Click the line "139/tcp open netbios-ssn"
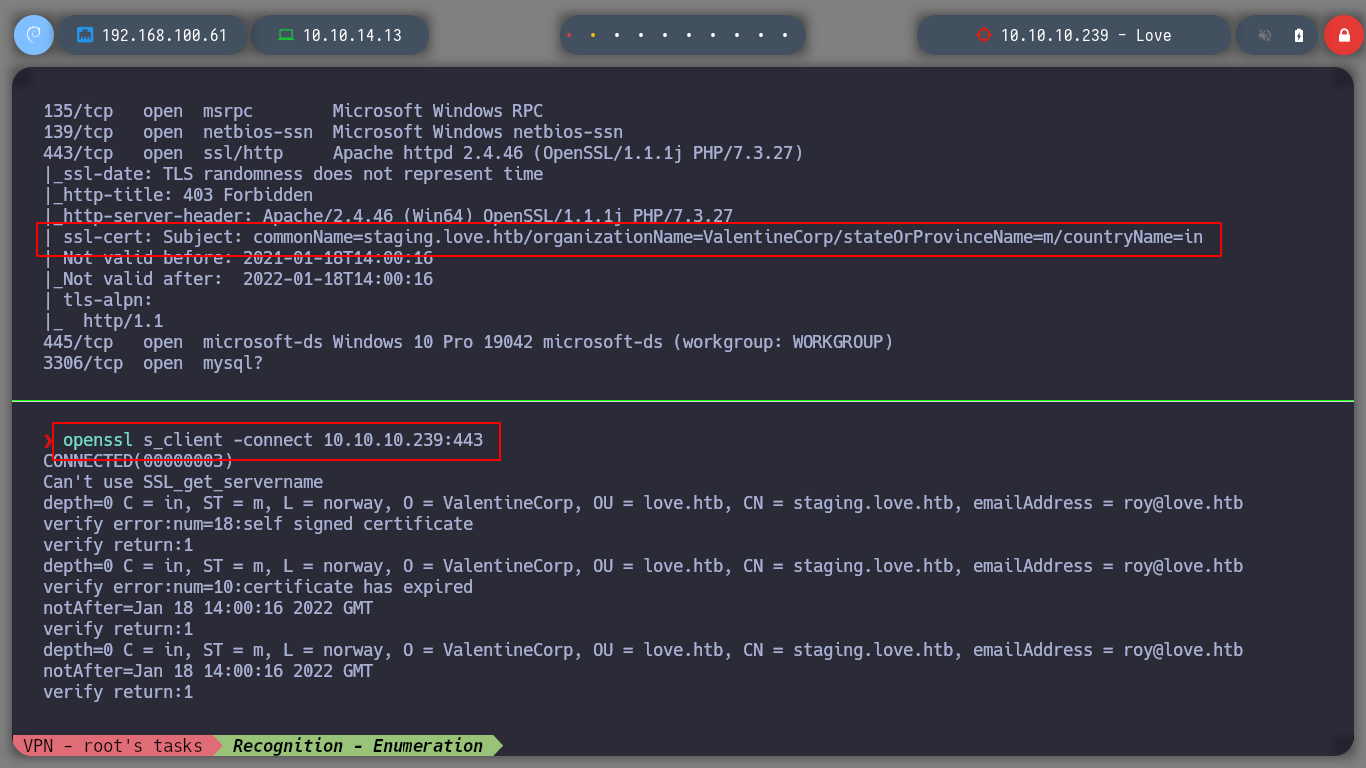 [x=333, y=132]
